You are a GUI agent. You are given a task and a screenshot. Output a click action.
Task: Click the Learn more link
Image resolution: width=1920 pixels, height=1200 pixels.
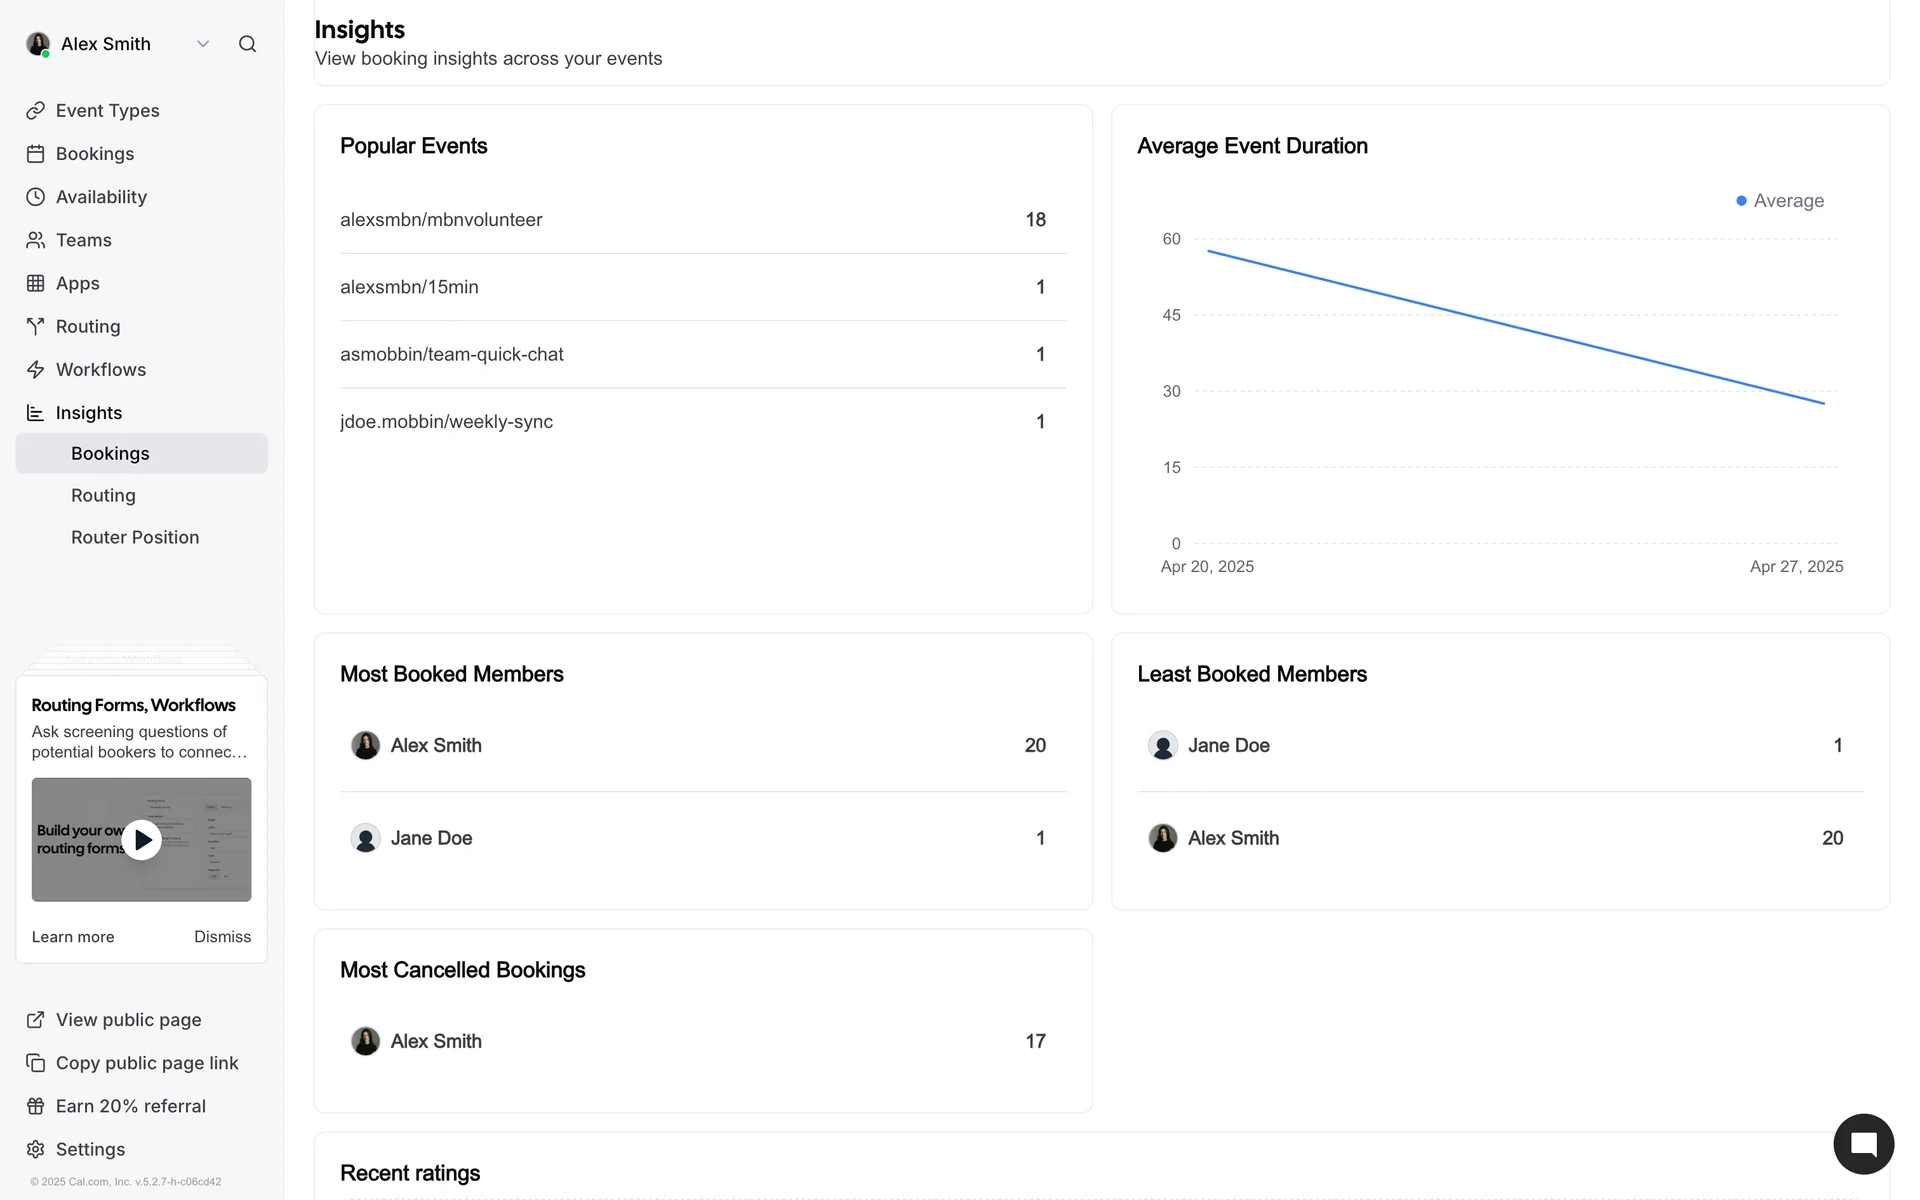73,937
